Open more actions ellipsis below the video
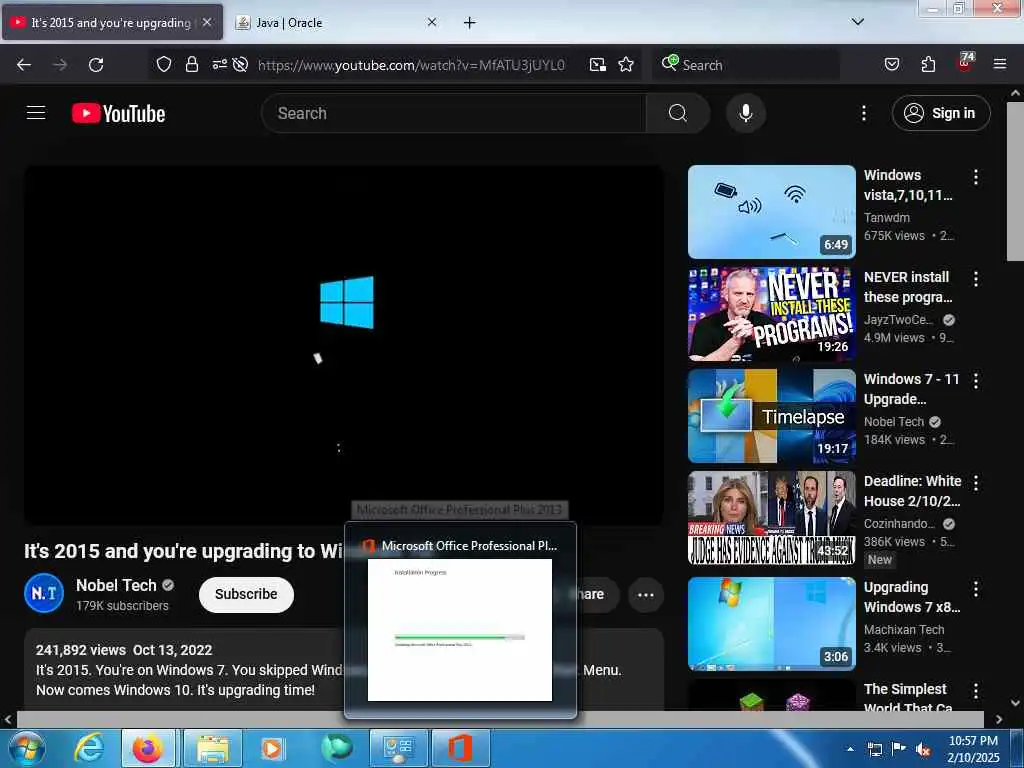This screenshot has width=1024, height=768. pyautogui.click(x=645, y=595)
